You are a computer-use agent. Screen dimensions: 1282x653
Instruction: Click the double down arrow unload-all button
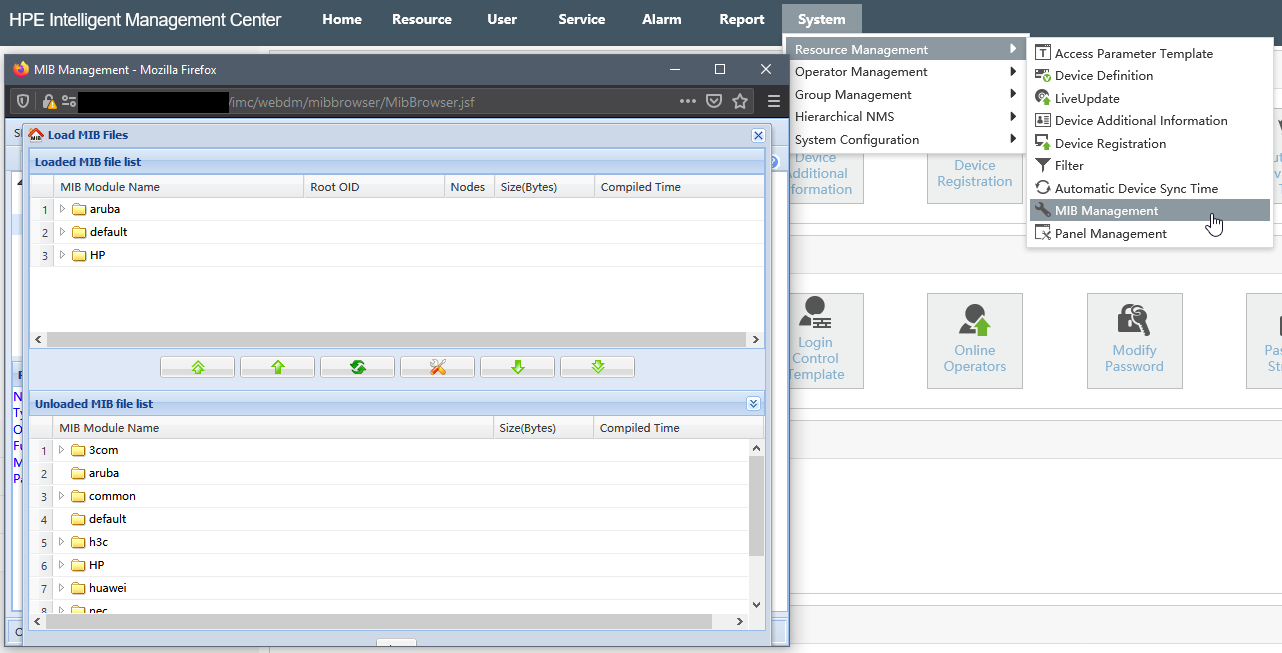597,367
